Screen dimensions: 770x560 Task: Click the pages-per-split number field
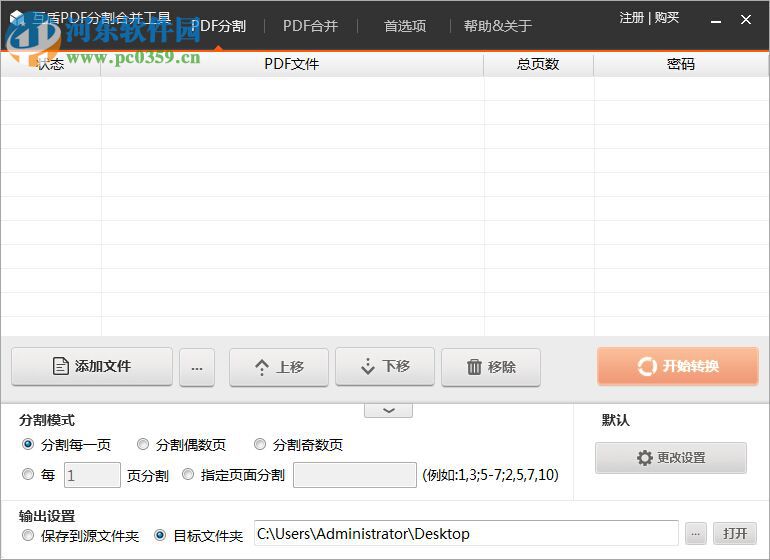coord(92,475)
